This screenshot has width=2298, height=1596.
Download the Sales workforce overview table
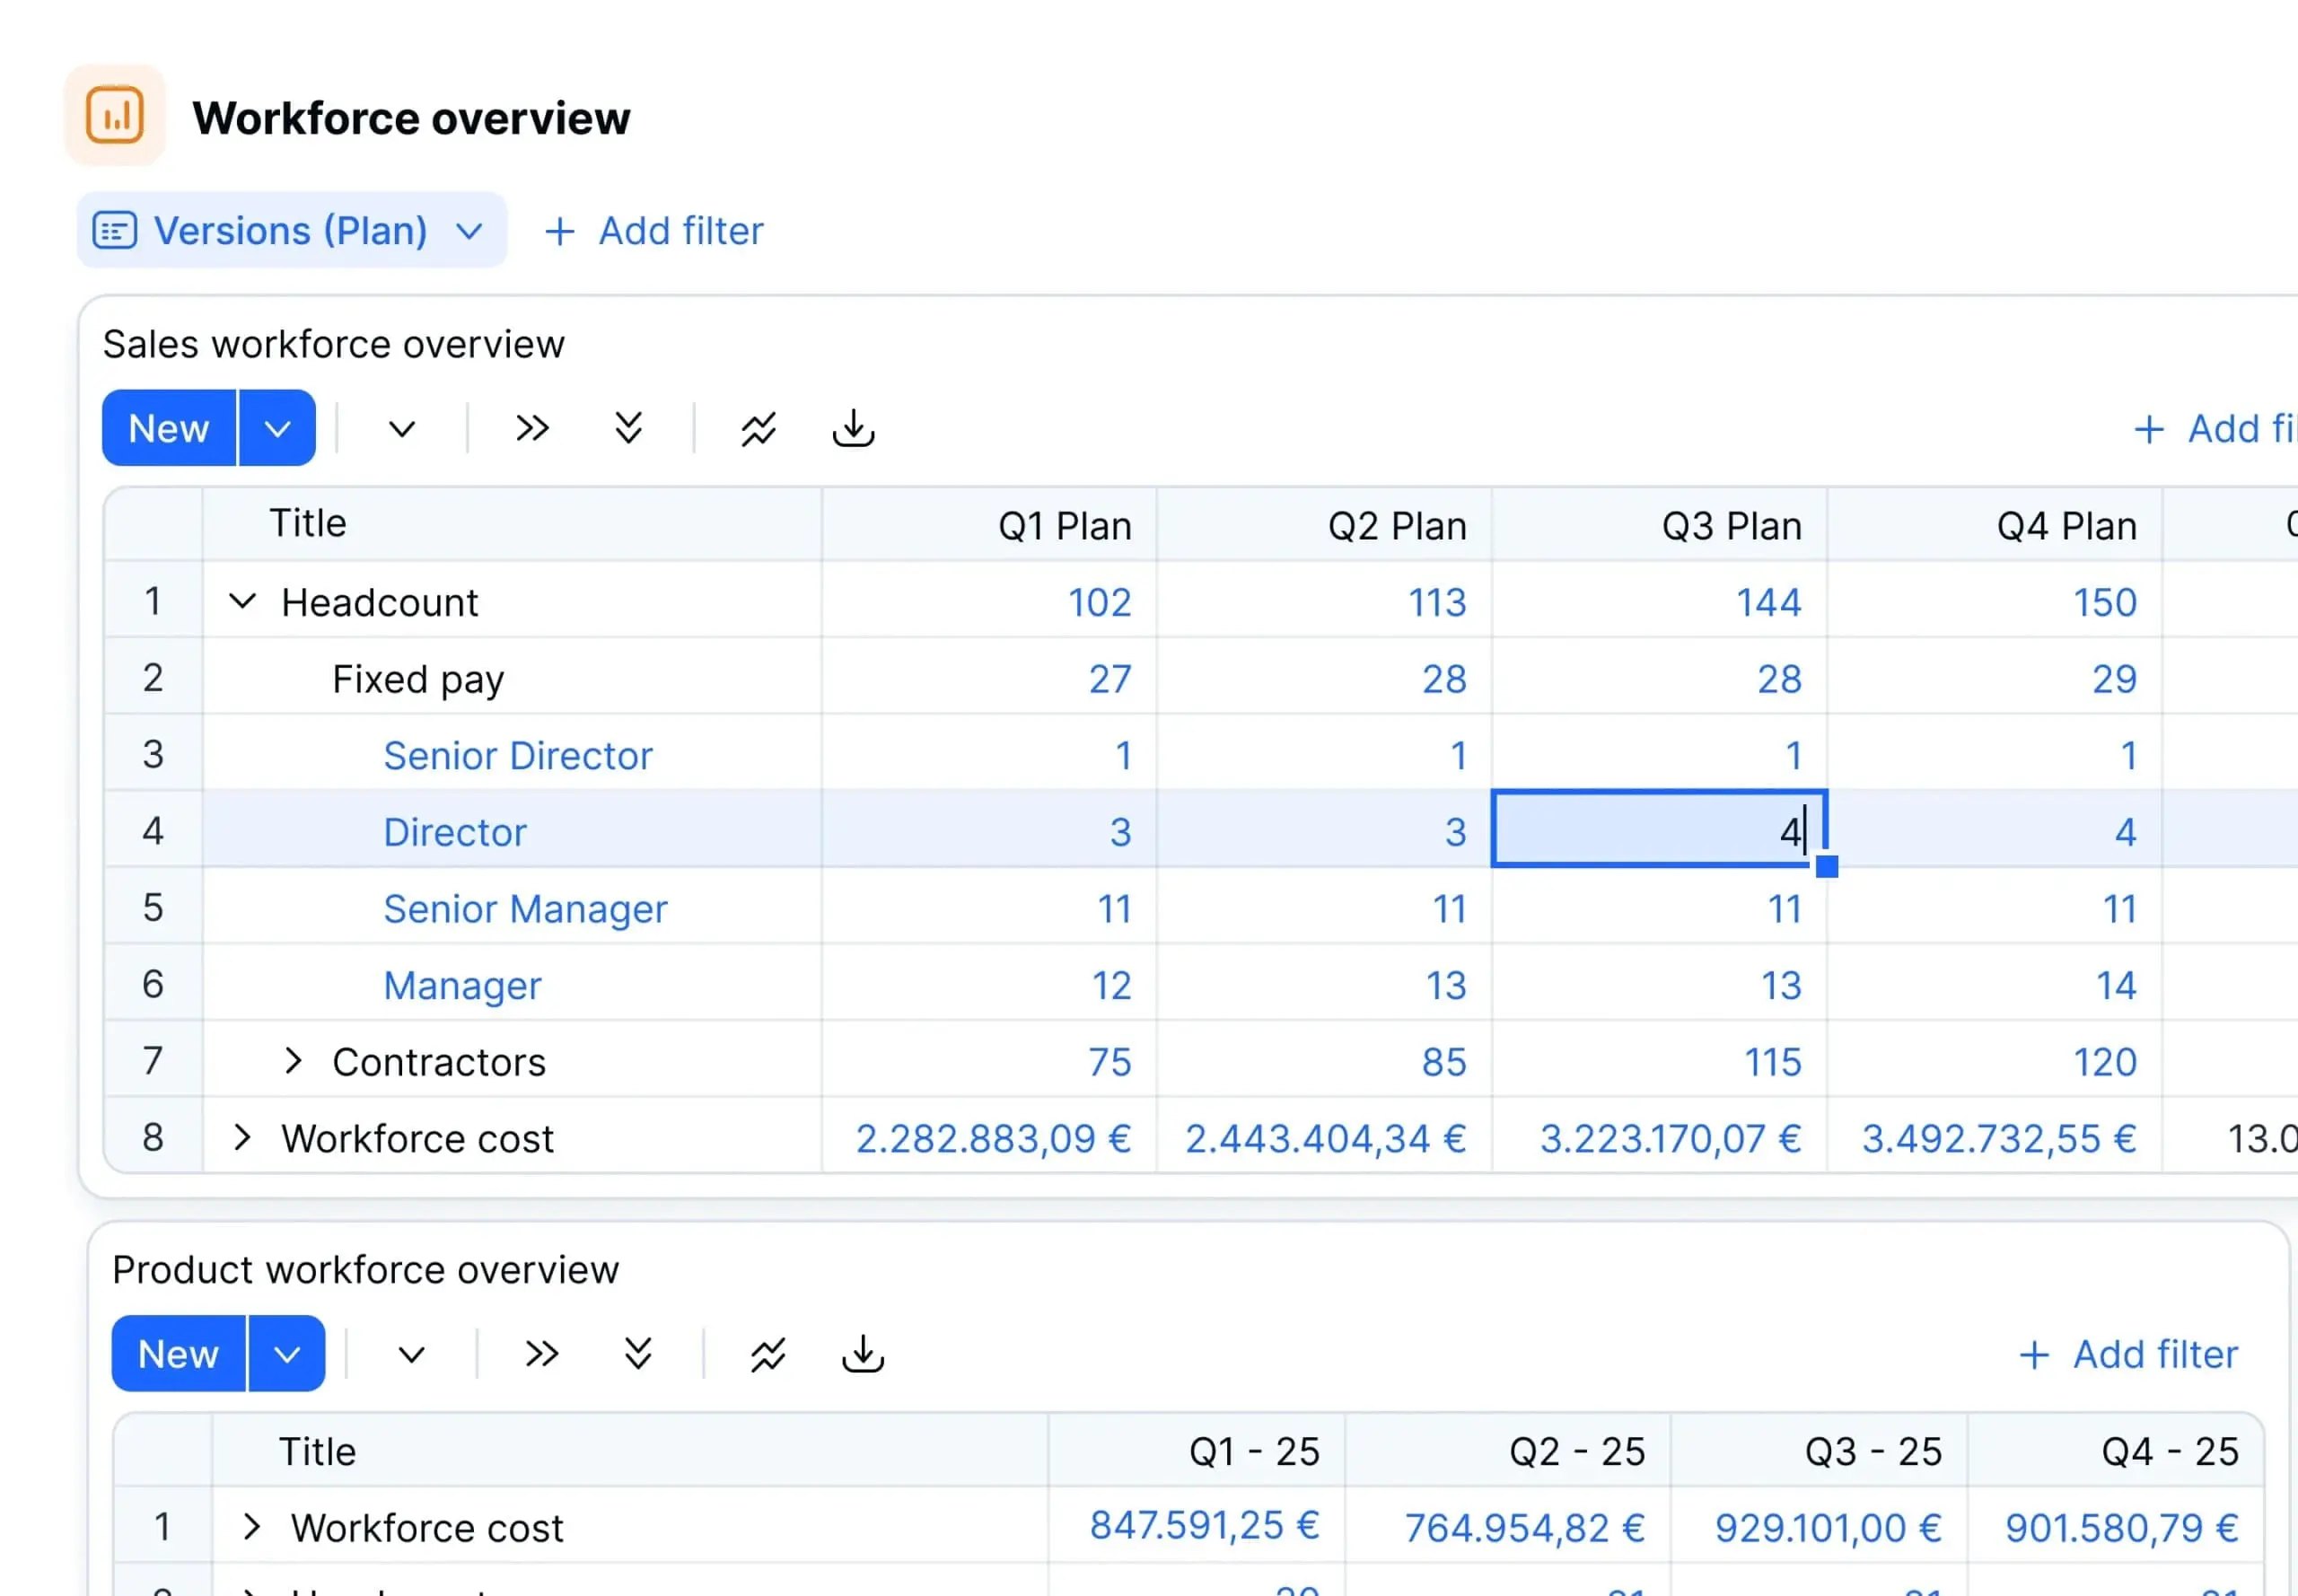(x=852, y=428)
